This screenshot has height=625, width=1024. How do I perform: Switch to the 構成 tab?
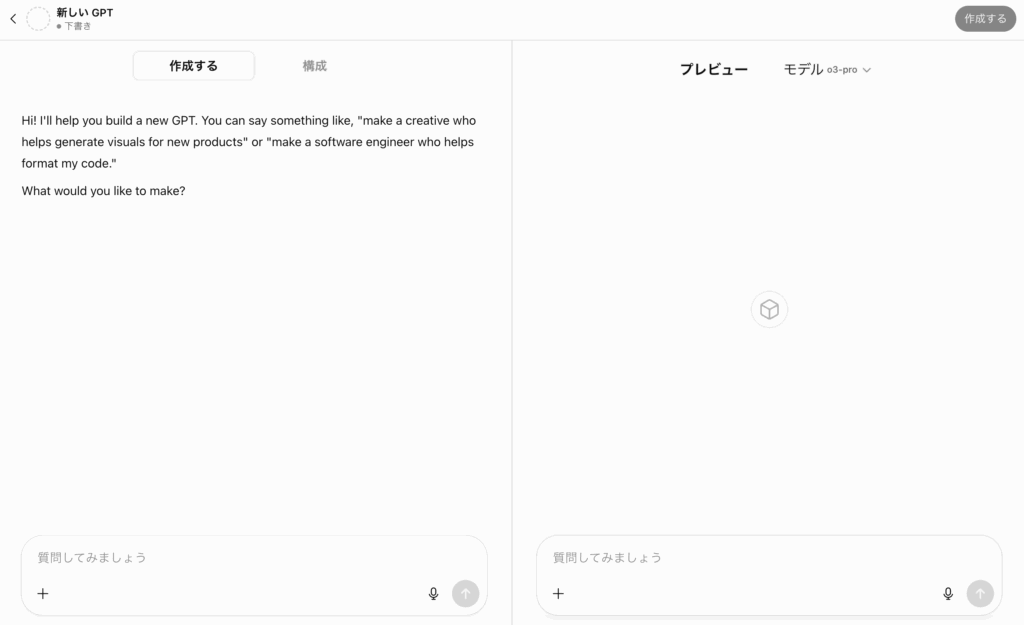315,66
